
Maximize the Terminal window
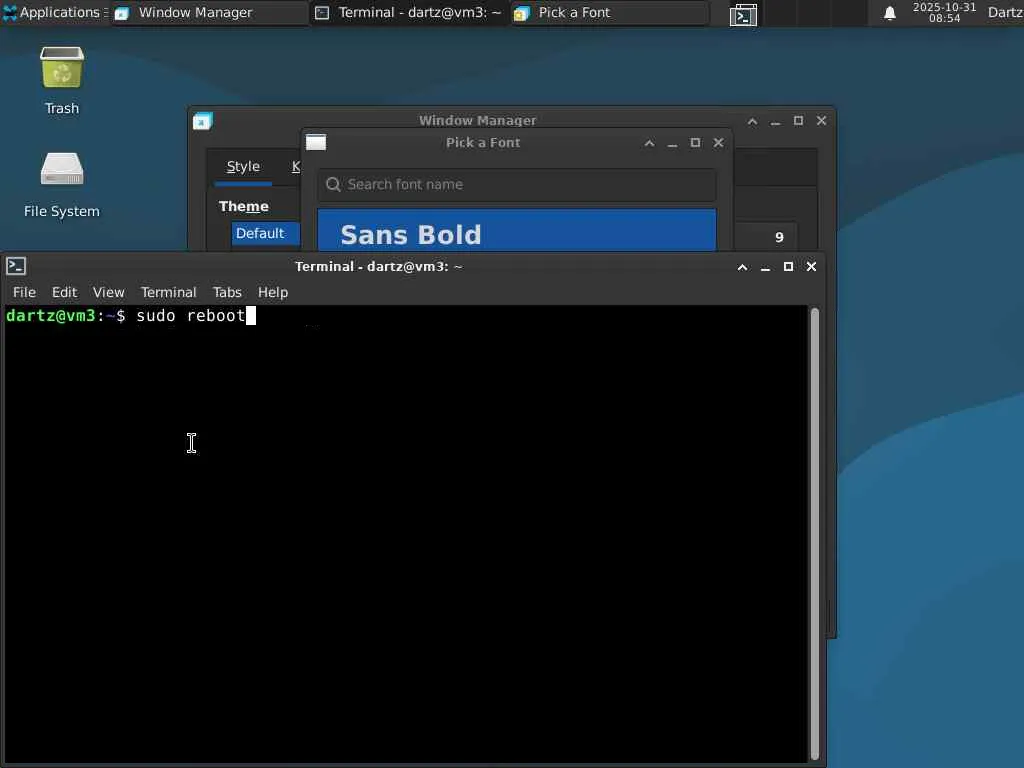pyautogui.click(x=788, y=266)
